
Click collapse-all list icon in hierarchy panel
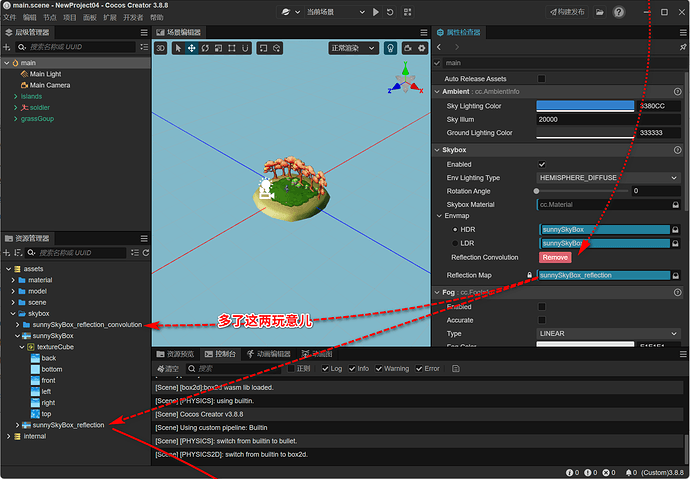point(144,47)
